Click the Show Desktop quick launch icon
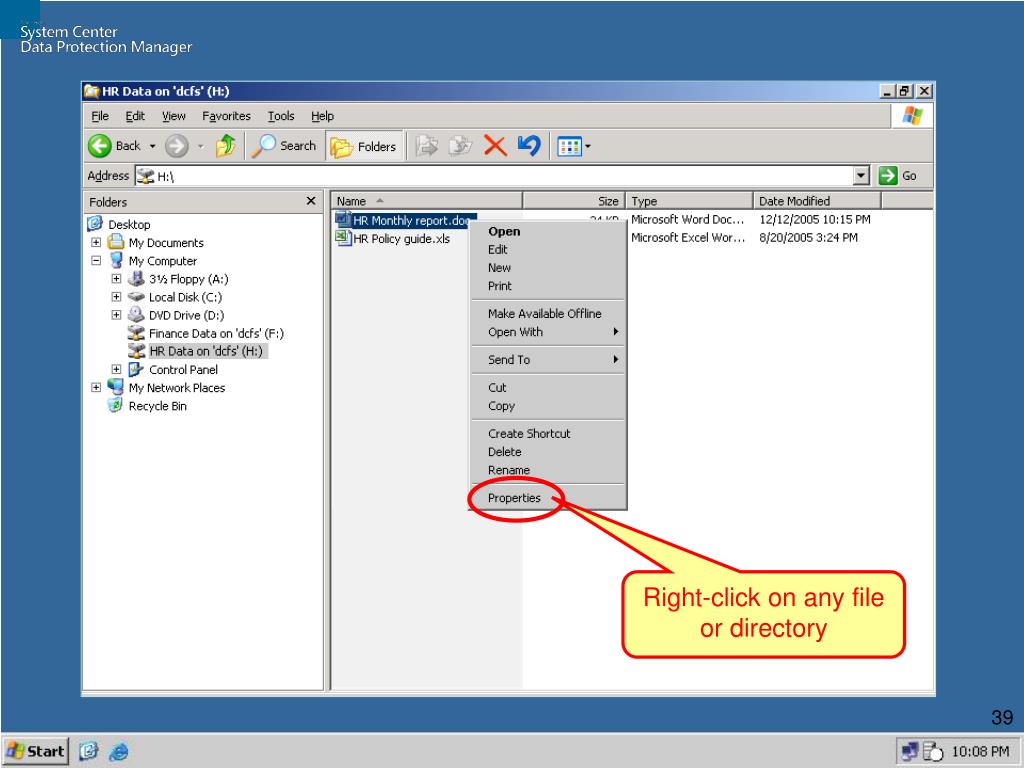The width and height of the screenshot is (1024, 768). [x=88, y=752]
